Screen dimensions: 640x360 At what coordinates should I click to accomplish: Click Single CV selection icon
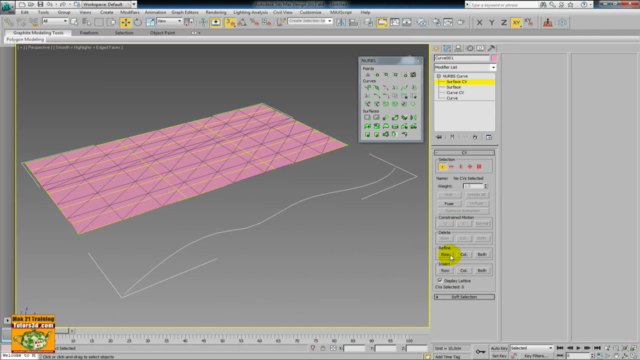point(442,167)
